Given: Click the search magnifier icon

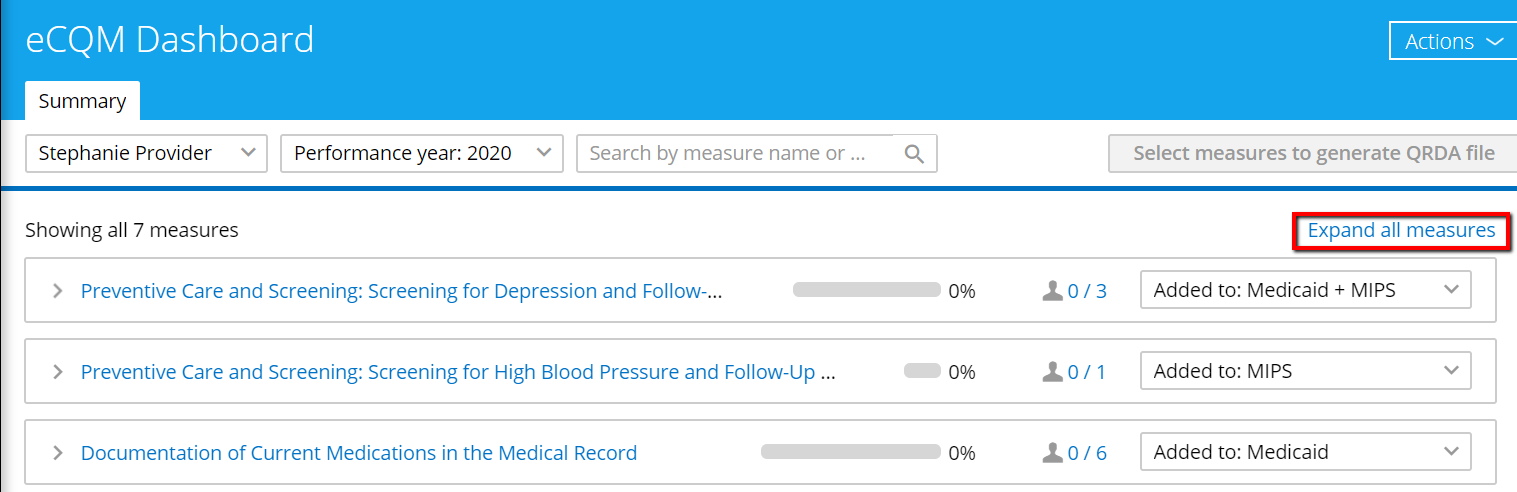Looking at the screenshot, I should pos(914,154).
